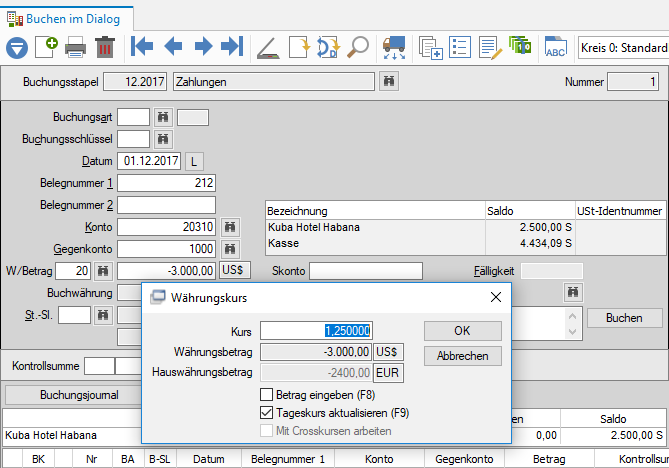Click the ABC folder icon
Image resolution: width=669 pixels, height=468 pixels.
[x=556, y=47]
